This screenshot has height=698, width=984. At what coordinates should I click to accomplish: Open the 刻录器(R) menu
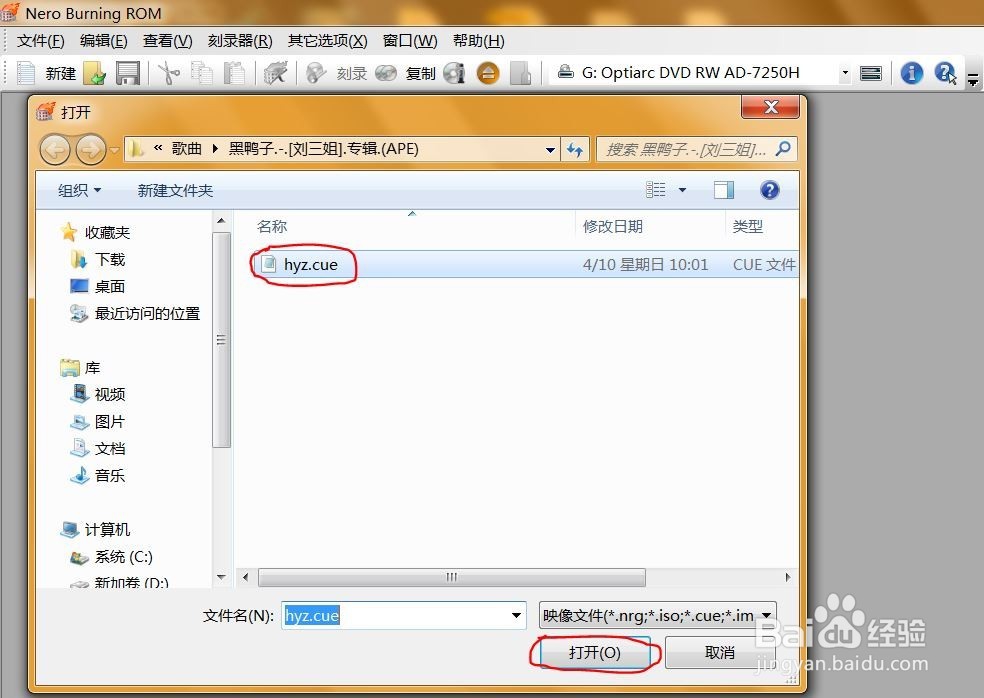pos(240,41)
